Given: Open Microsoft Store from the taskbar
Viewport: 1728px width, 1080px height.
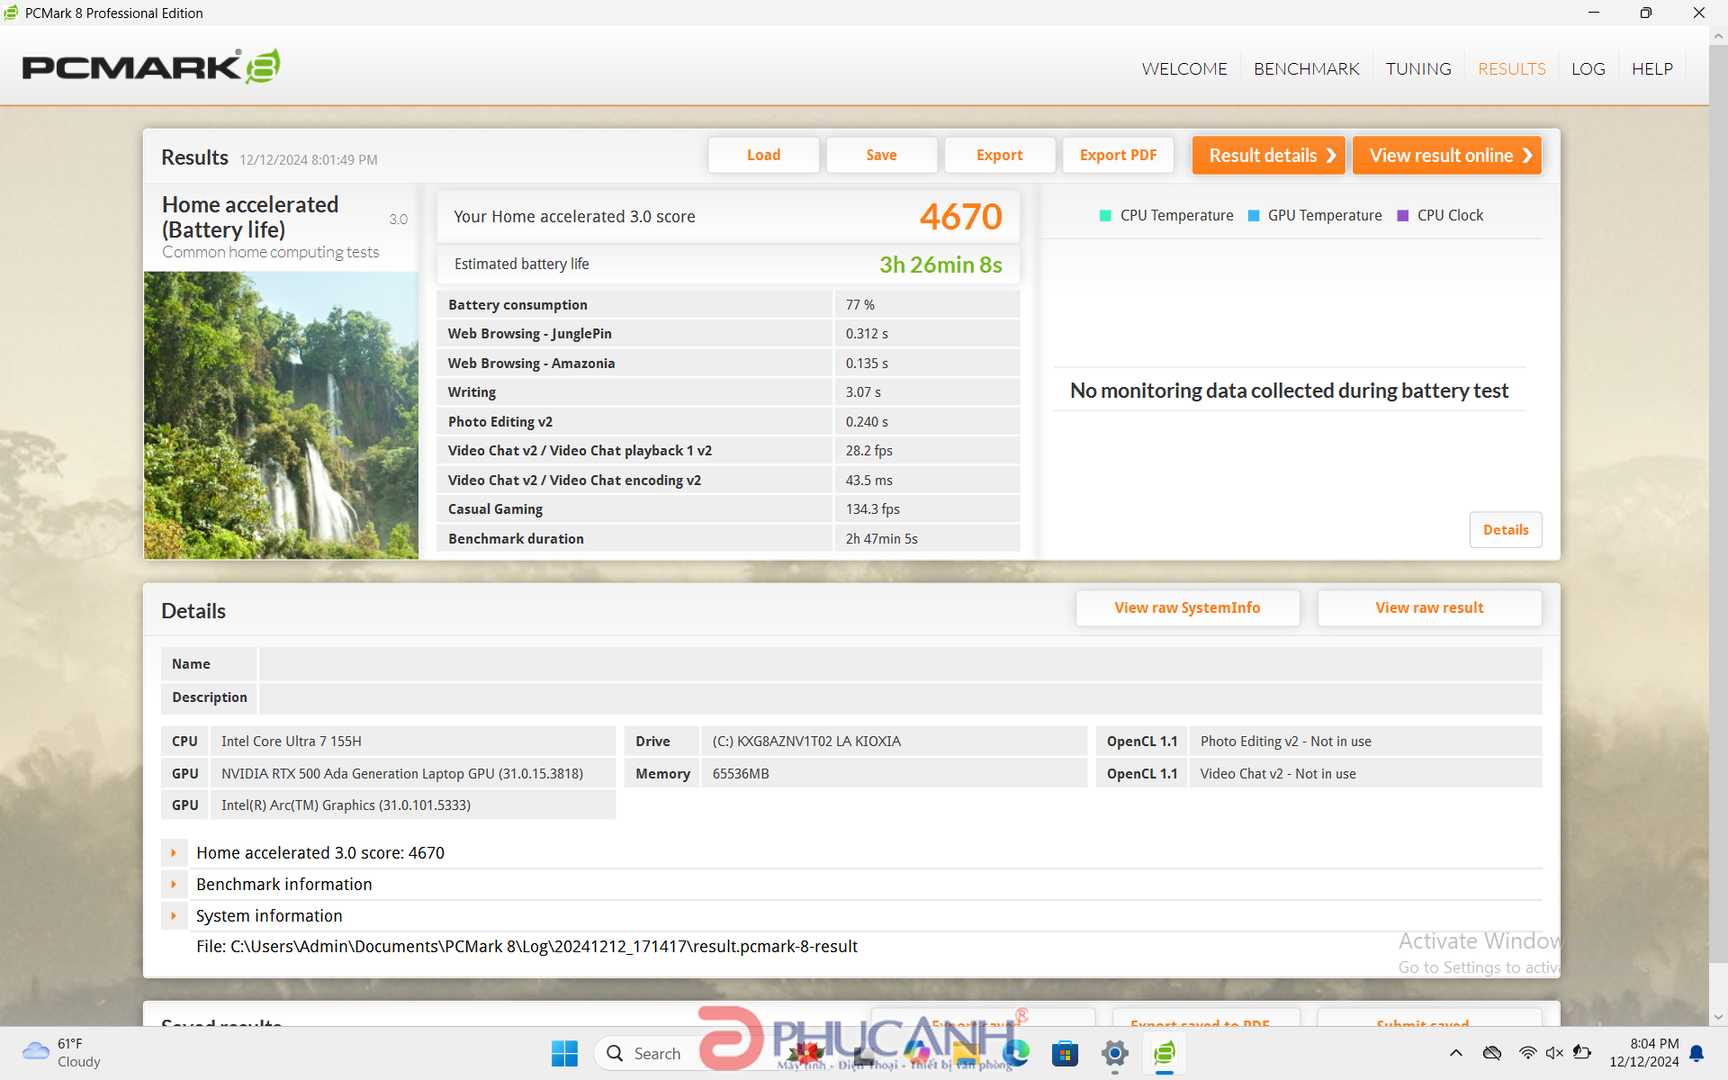Looking at the screenshot, I should 1065,1053.
